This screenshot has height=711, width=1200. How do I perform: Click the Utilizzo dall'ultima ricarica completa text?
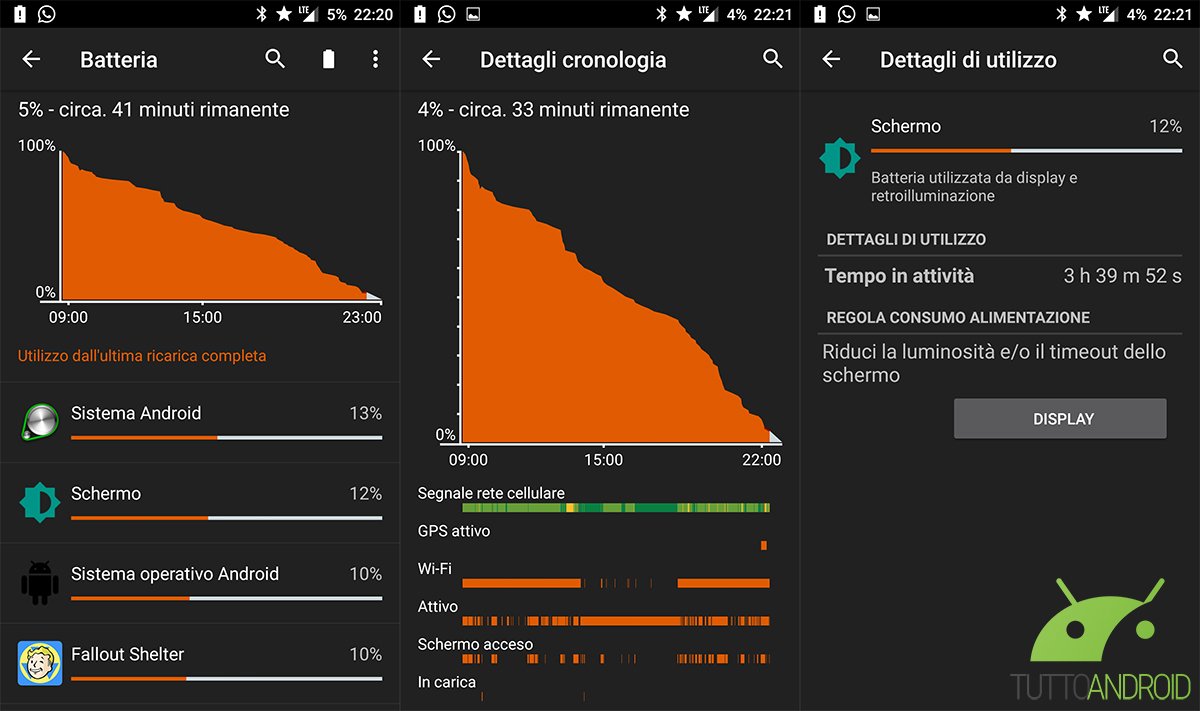(x=142, y=356)
